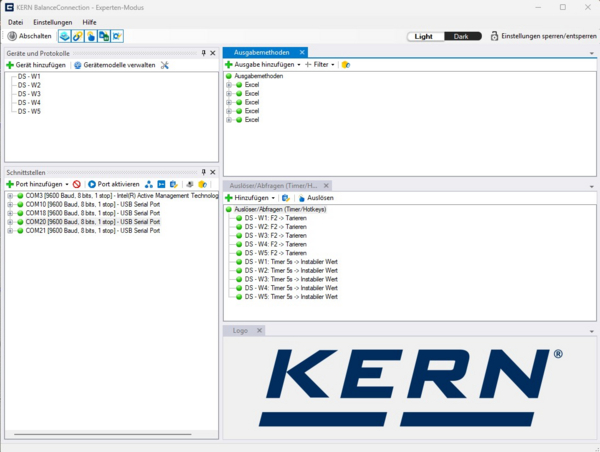This screenshot has height=452, width=600.
Task: Open the Filter dropdown
Action: 320,65
